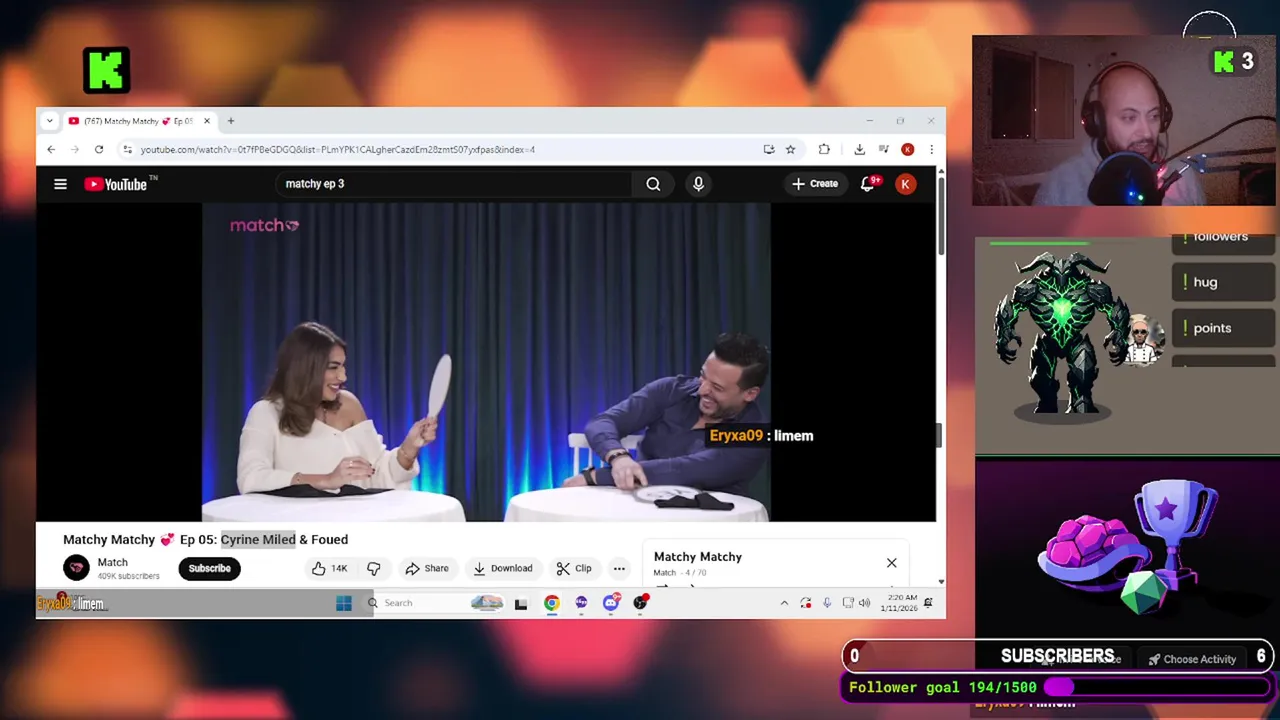Open Chrome from the taskbar

point(551,603)
